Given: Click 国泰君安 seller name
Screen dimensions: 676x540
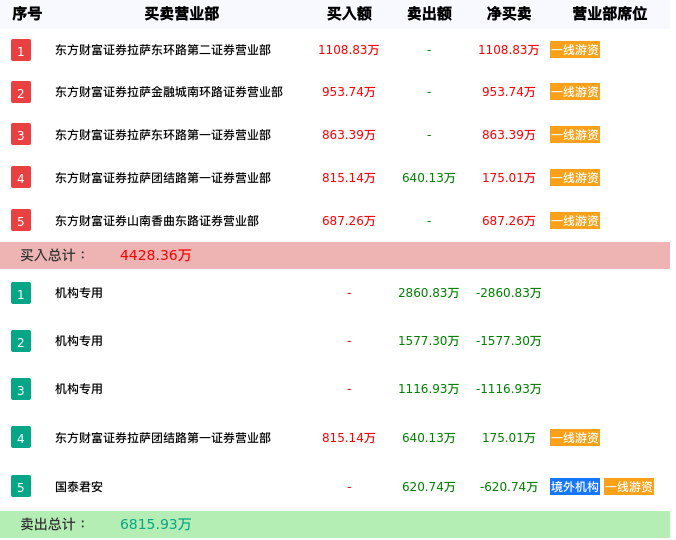Looking at the screenshot, I should [79, 487].
